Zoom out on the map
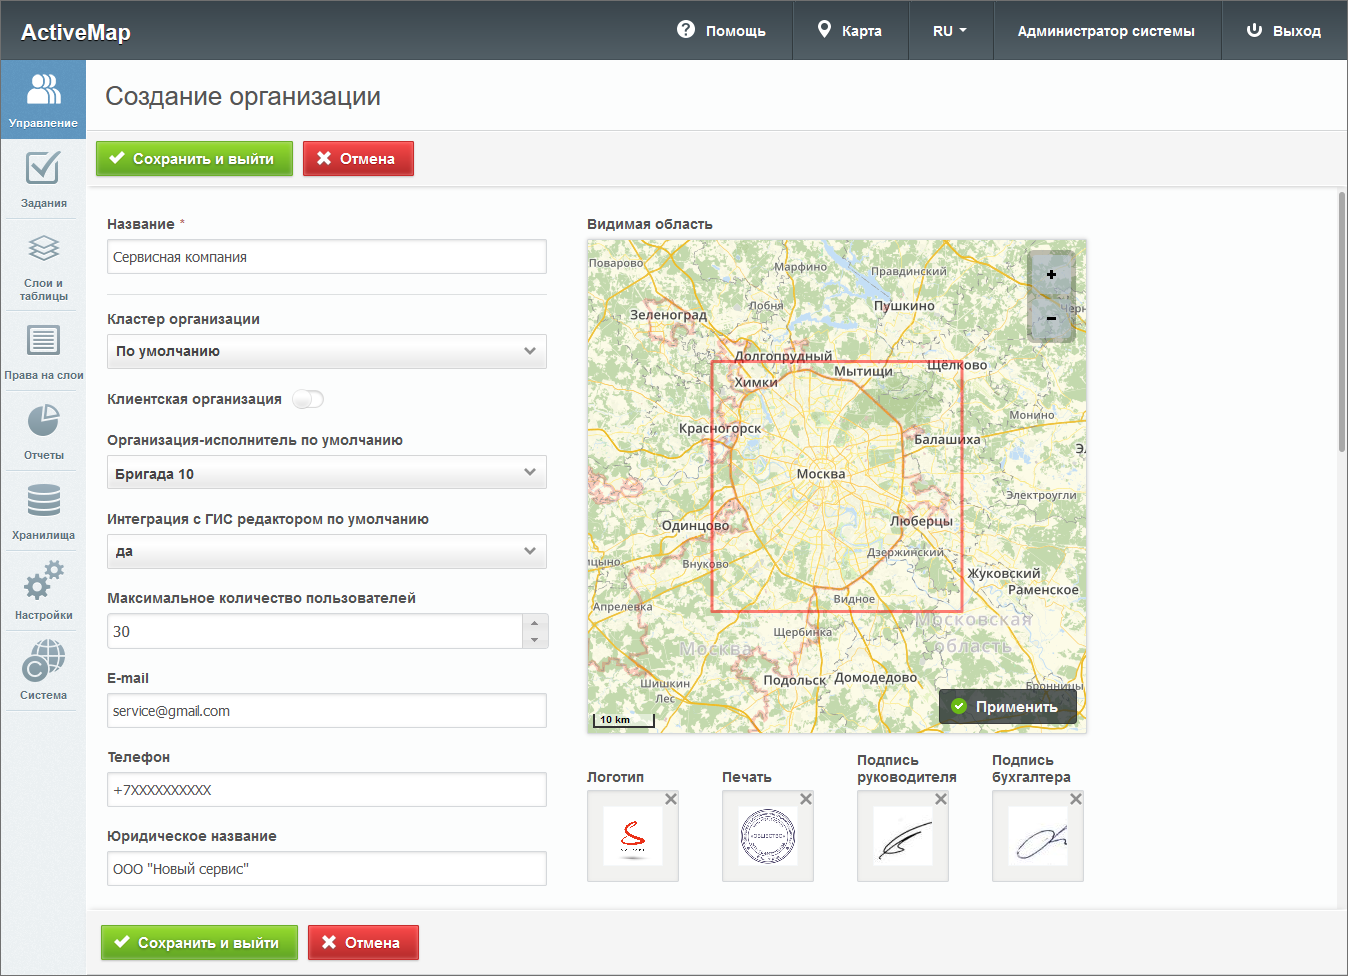 1051,318
